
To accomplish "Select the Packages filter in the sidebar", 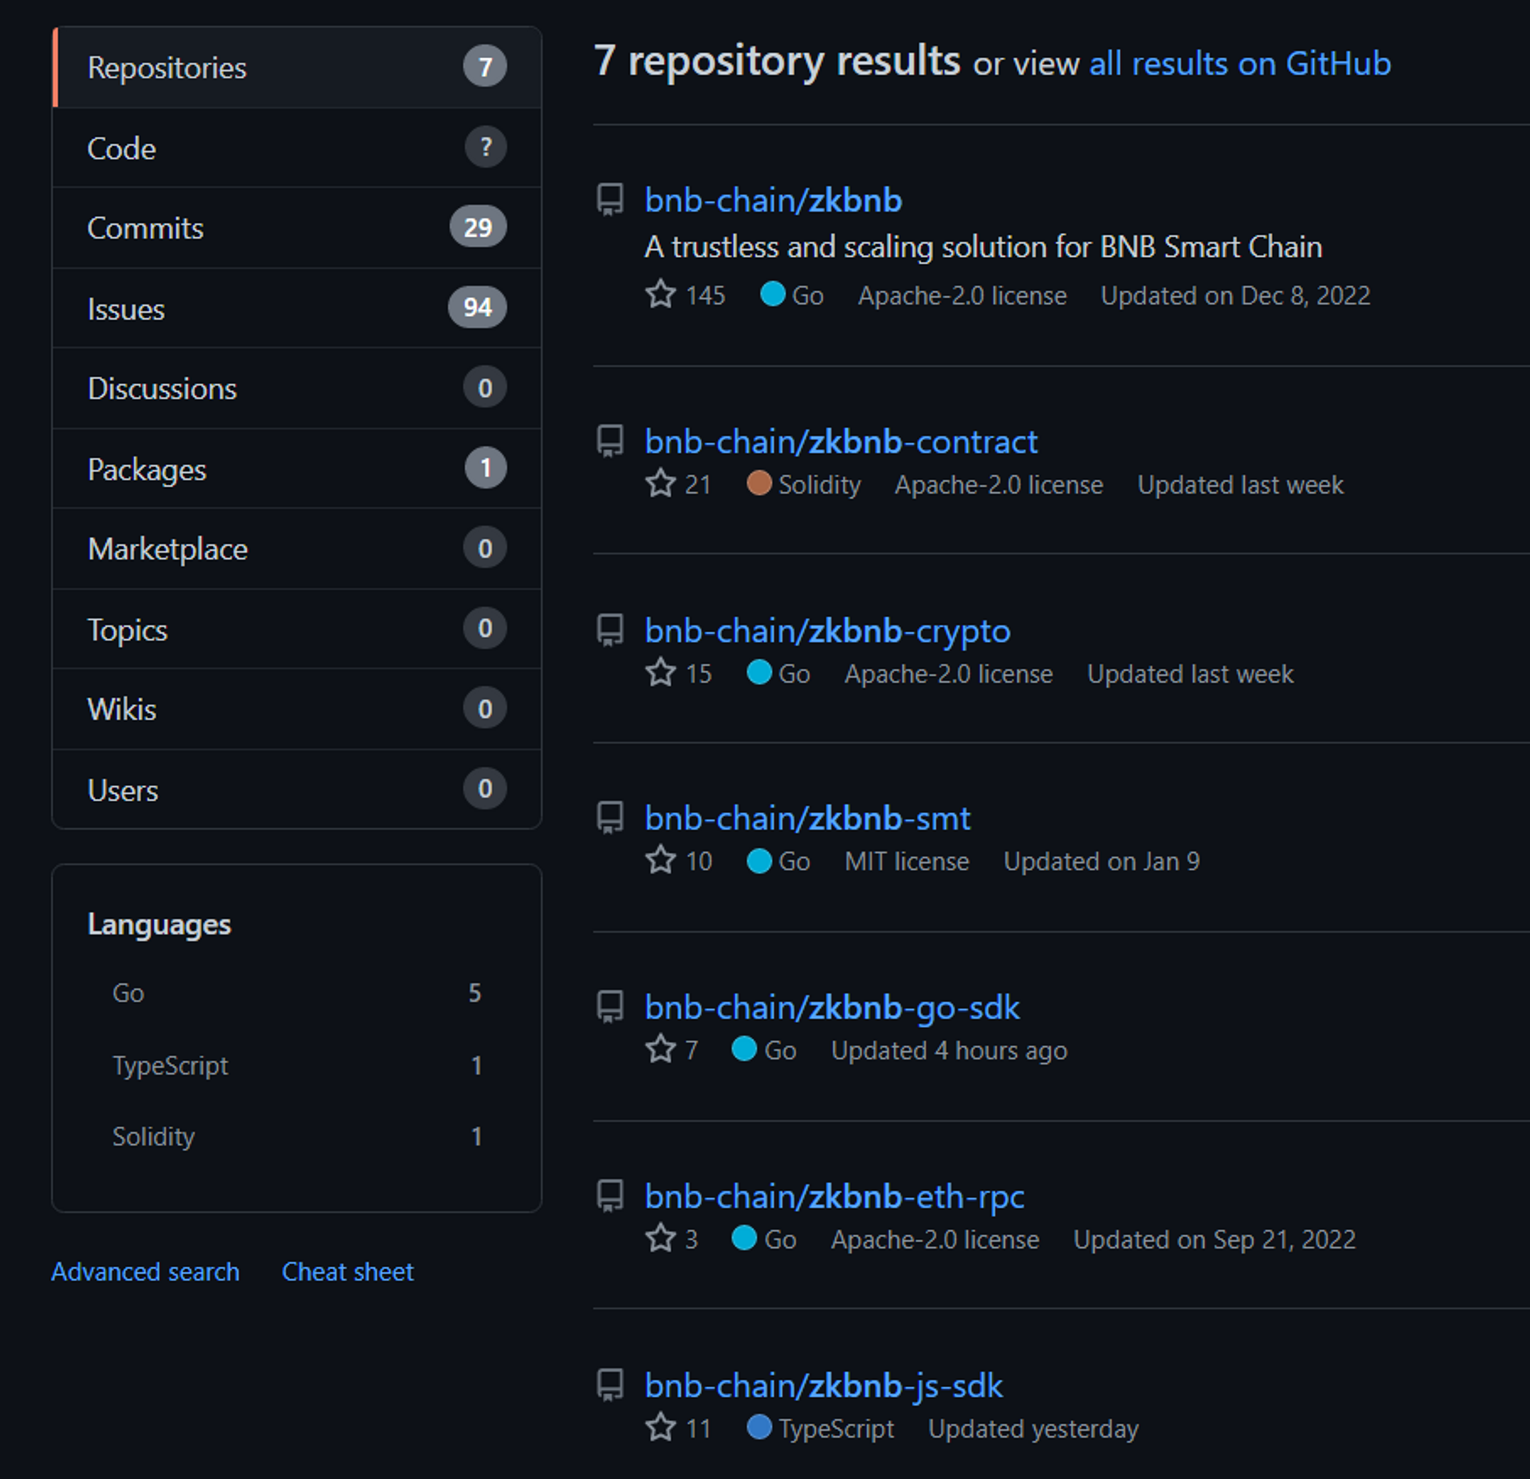I will coord(147,469).
